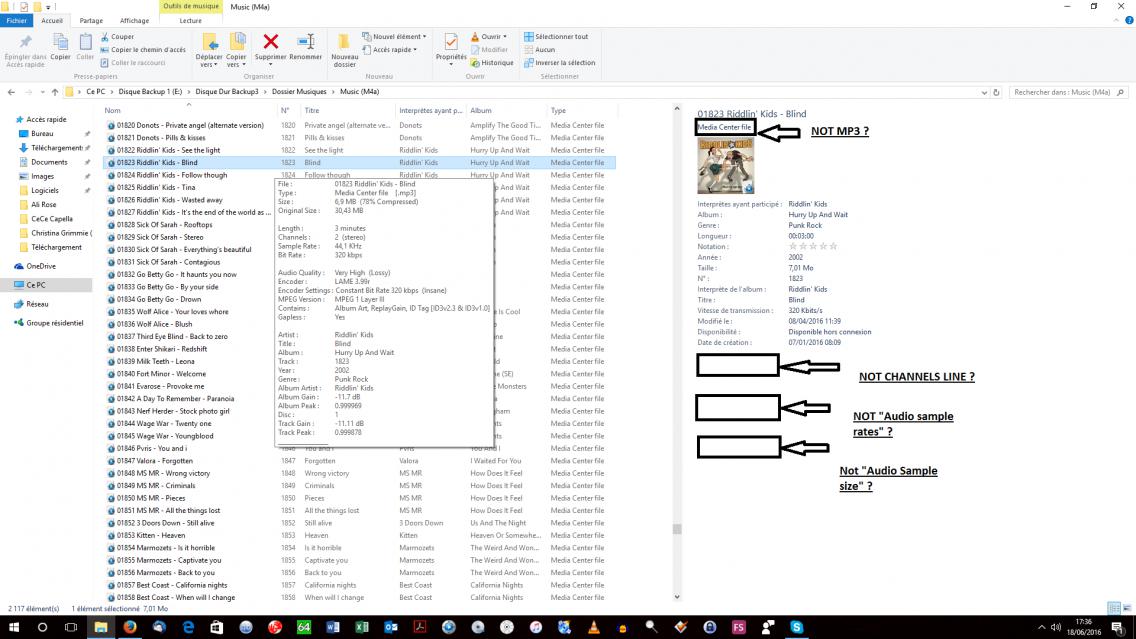
Task: Open Firefox from the taskbar
Action: 129,627
